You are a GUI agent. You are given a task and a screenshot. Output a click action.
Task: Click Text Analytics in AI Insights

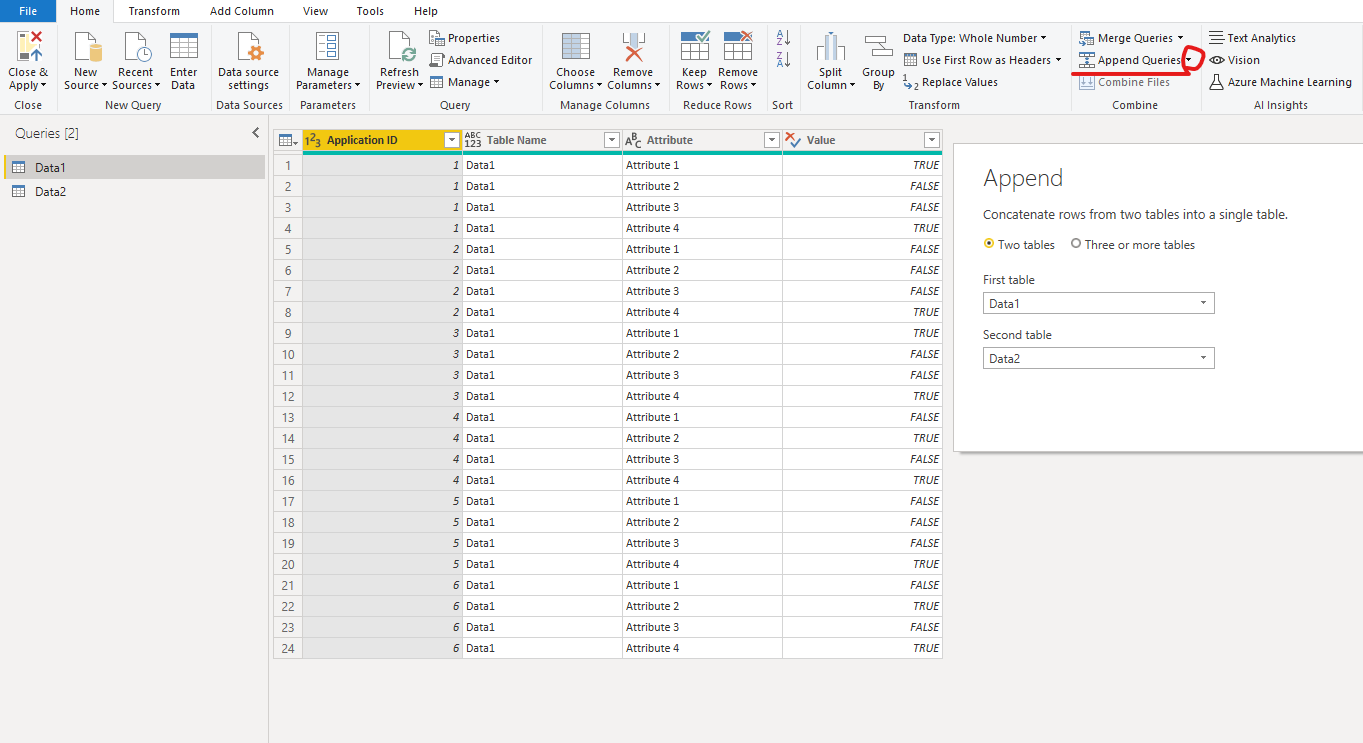pos(1252,38)
